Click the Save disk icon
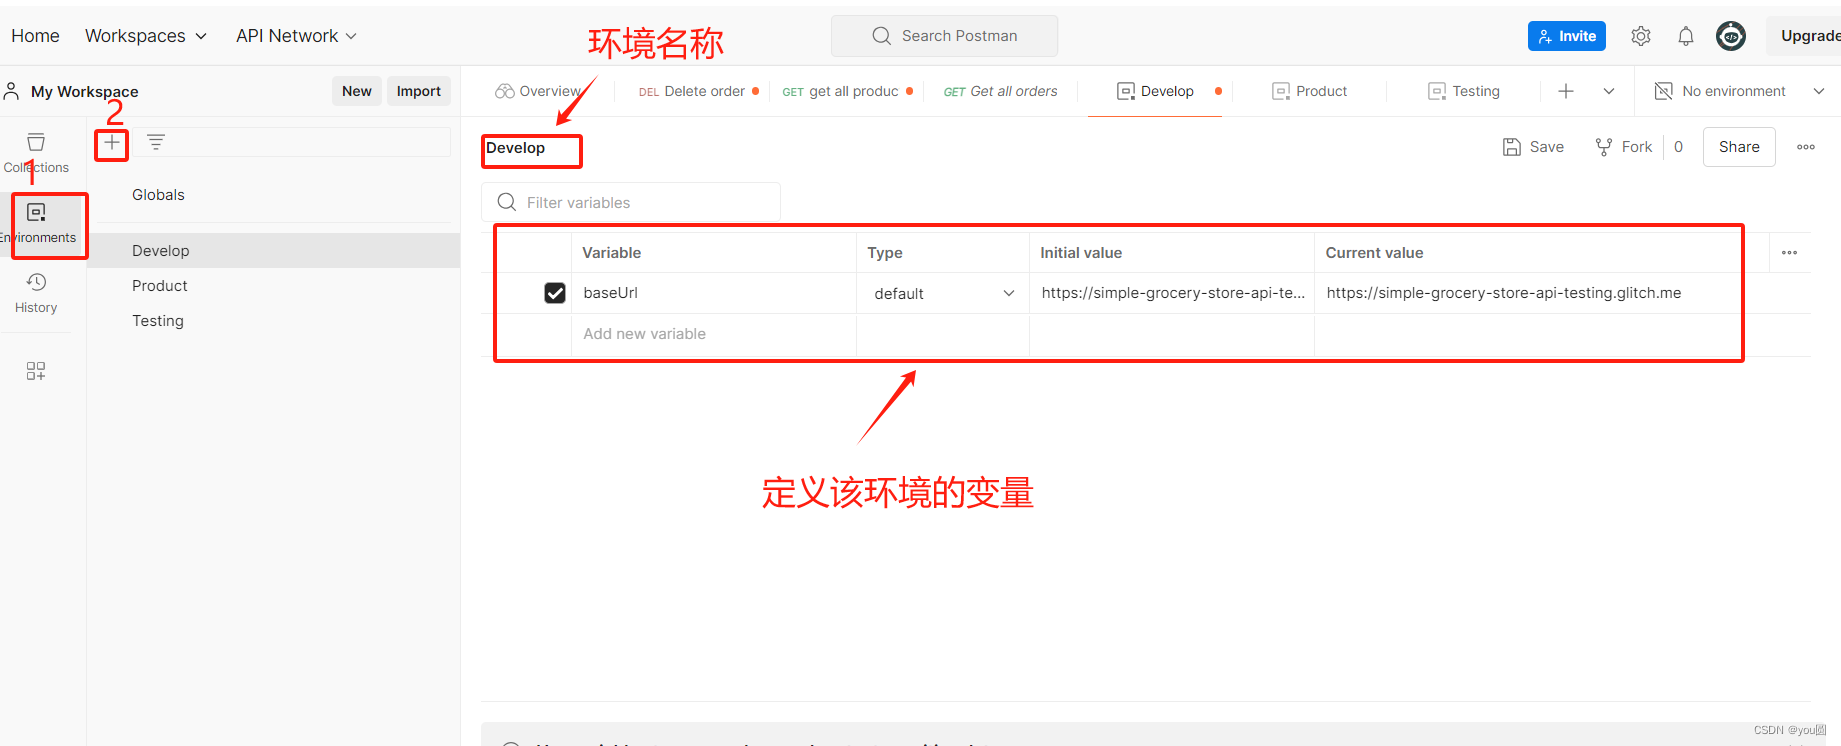 tap(1512, 147)
